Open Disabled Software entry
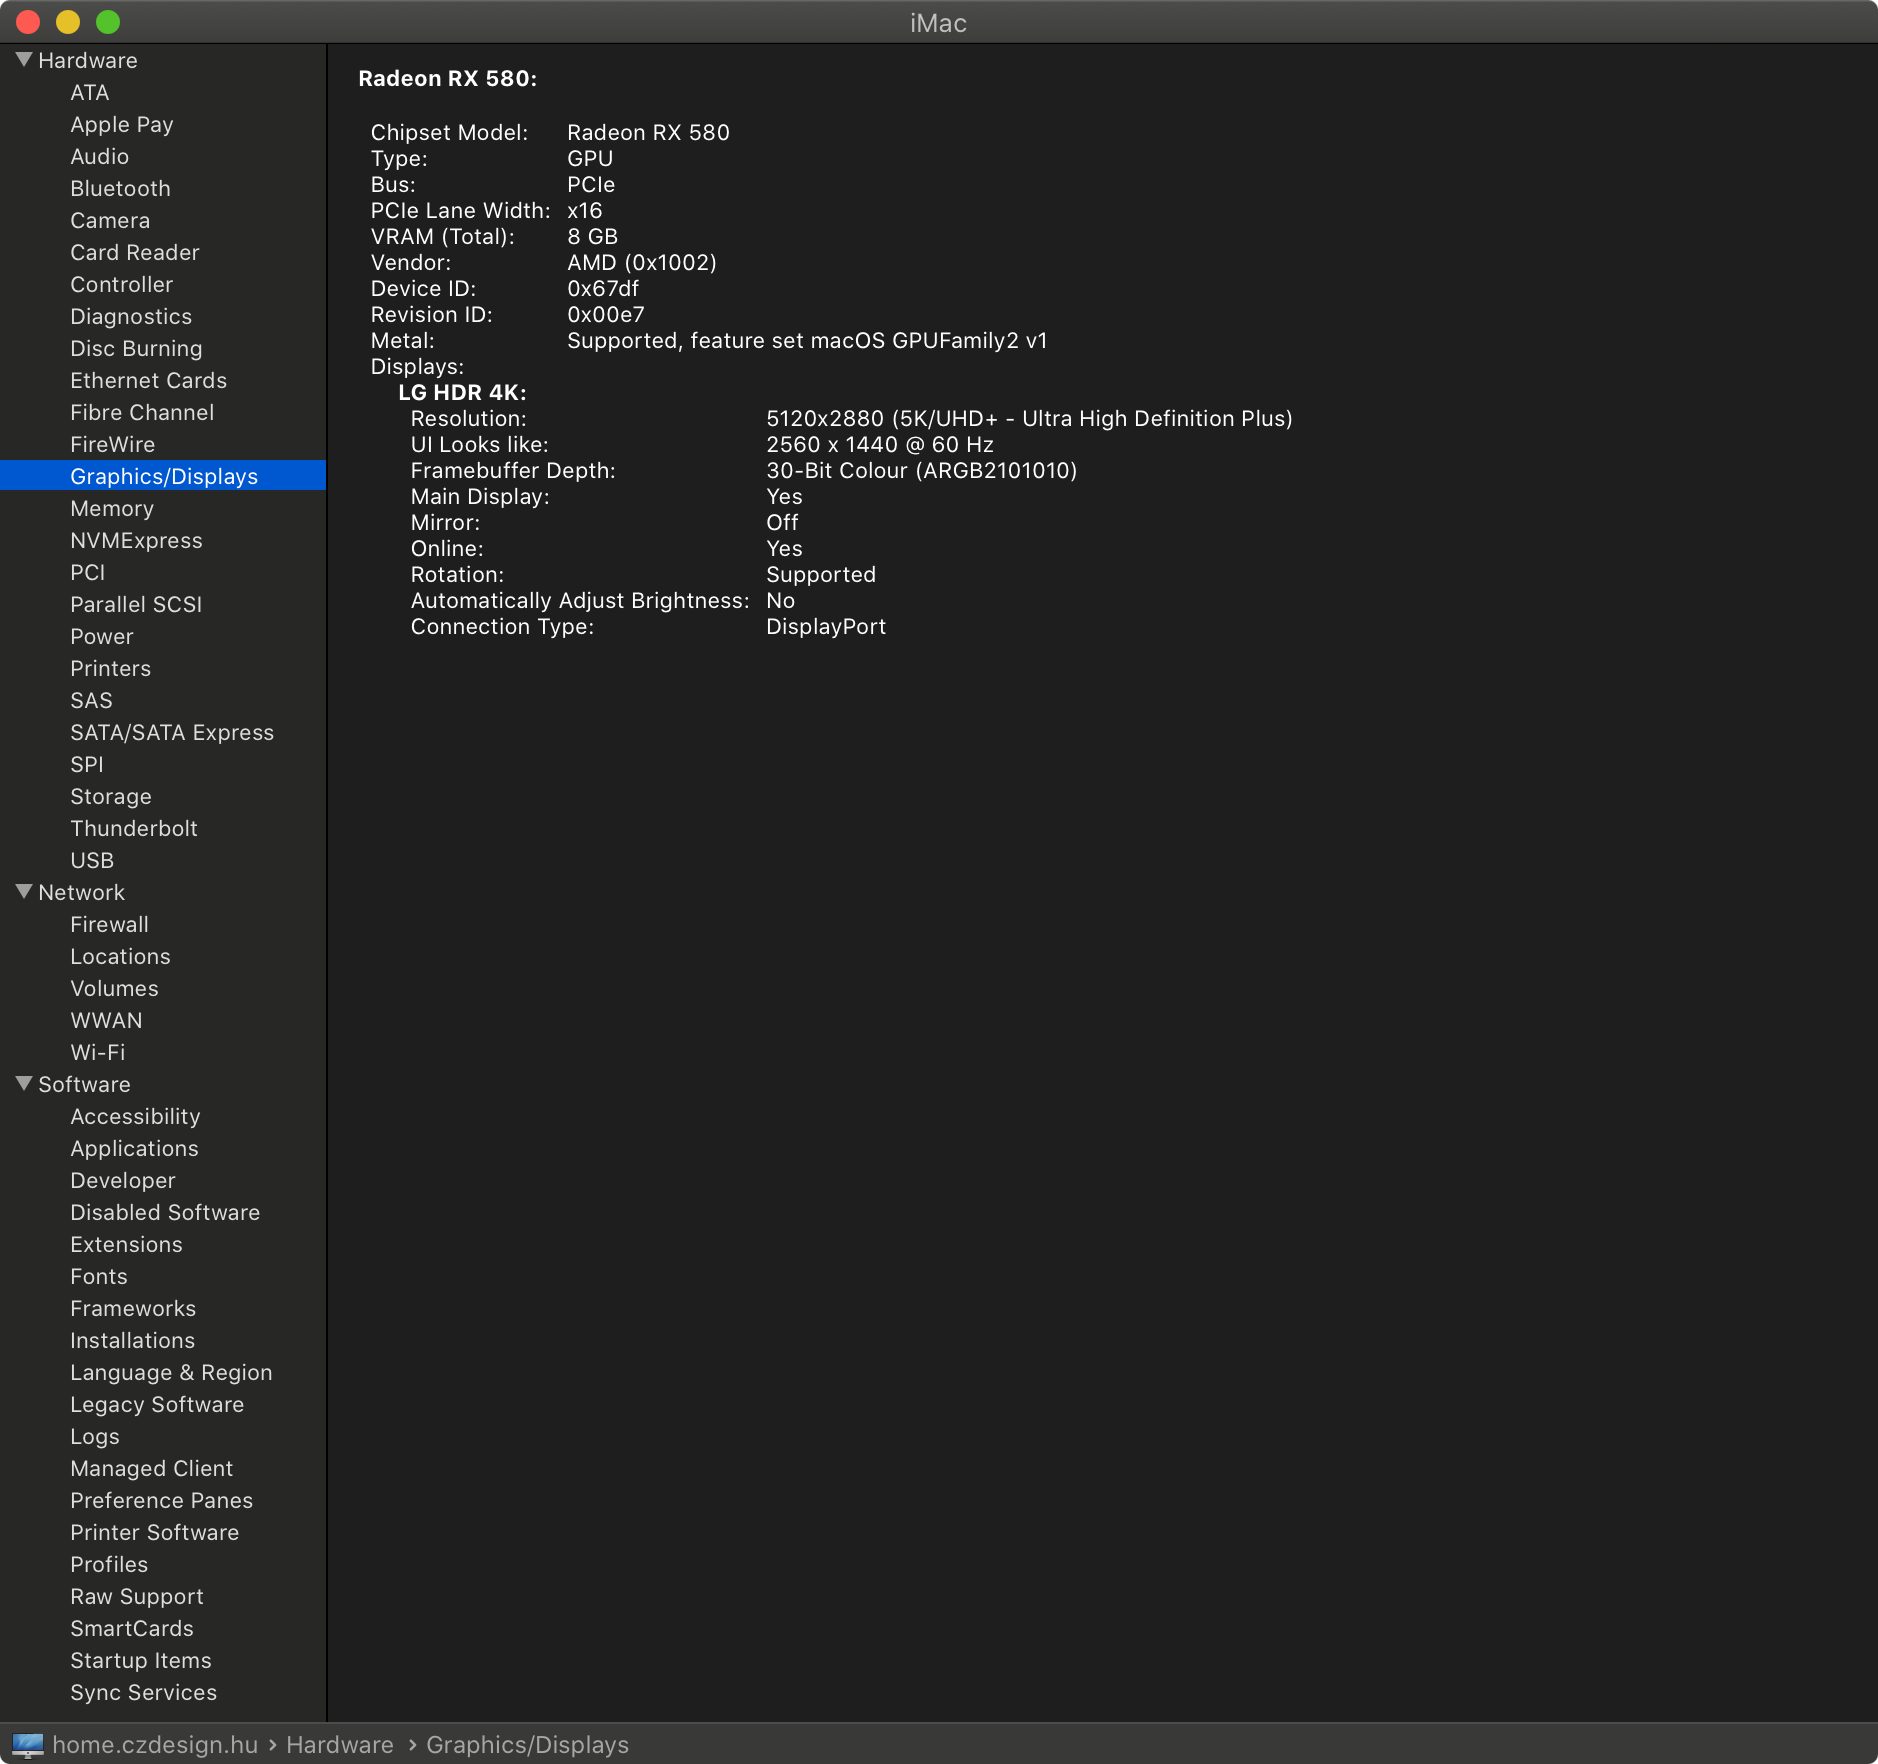 [x=165, y=1213]
